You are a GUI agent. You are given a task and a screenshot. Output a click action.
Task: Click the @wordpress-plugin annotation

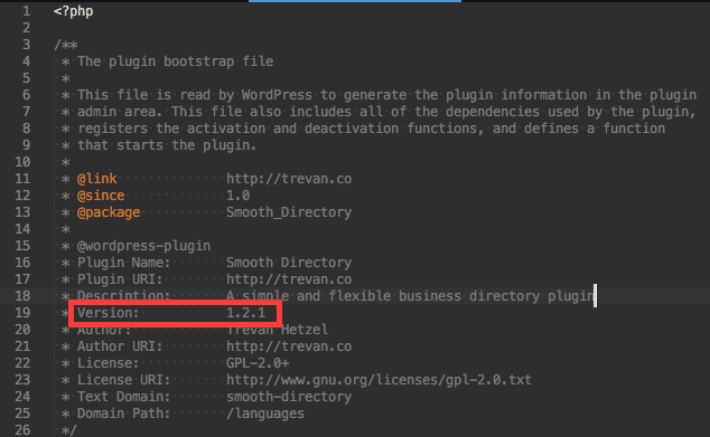pyautogui.click(x=144, y=246)
